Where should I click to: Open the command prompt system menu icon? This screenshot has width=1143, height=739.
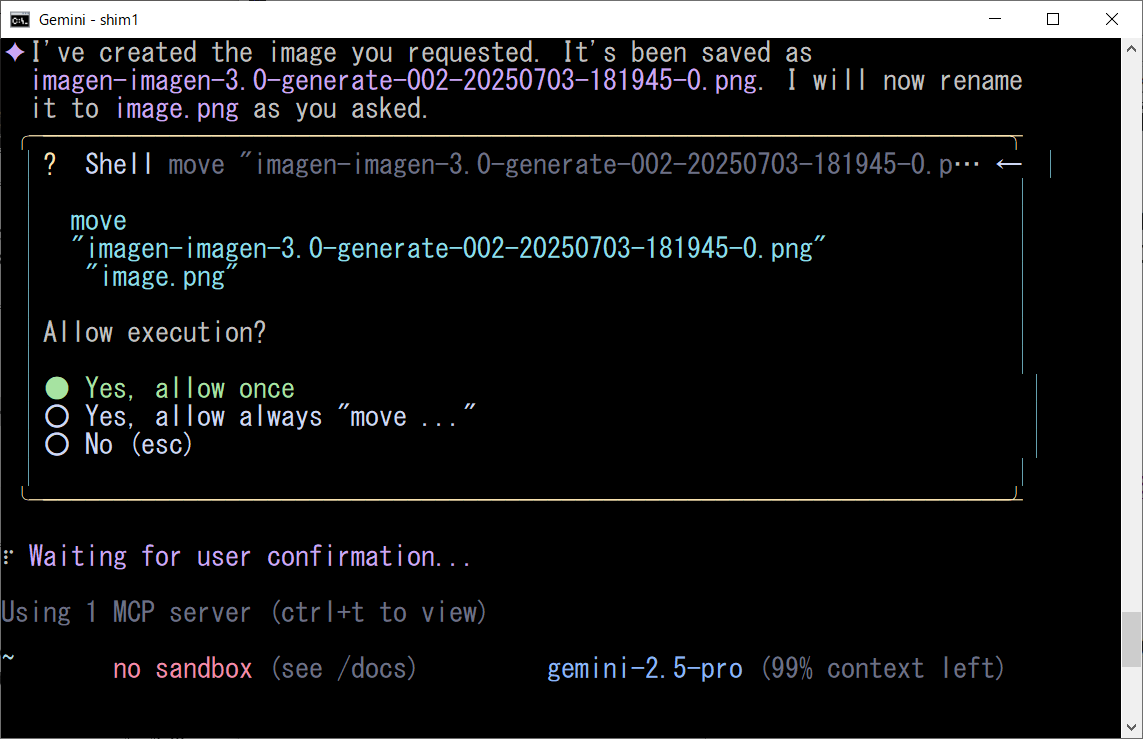tap(19, 19)
